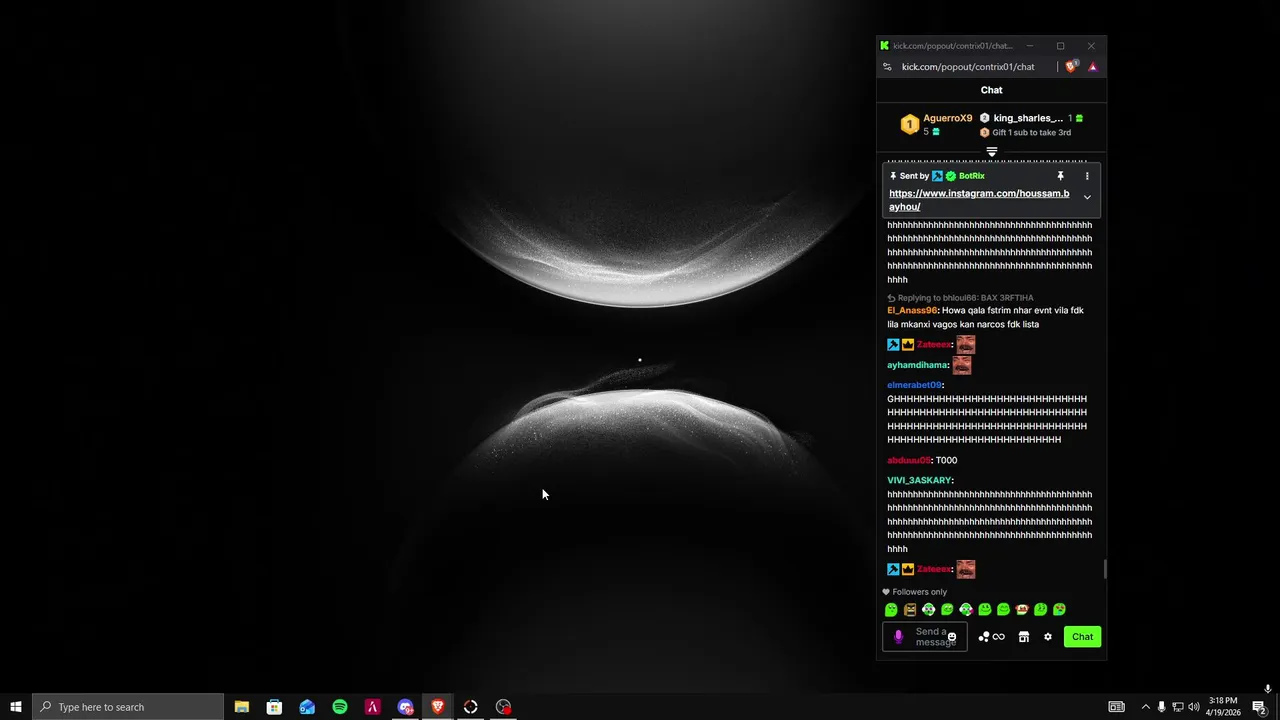The image size is (1280, 720).
Task: Click the taskbar 'Type here to search' box
Action: click(x=128, y=707)
